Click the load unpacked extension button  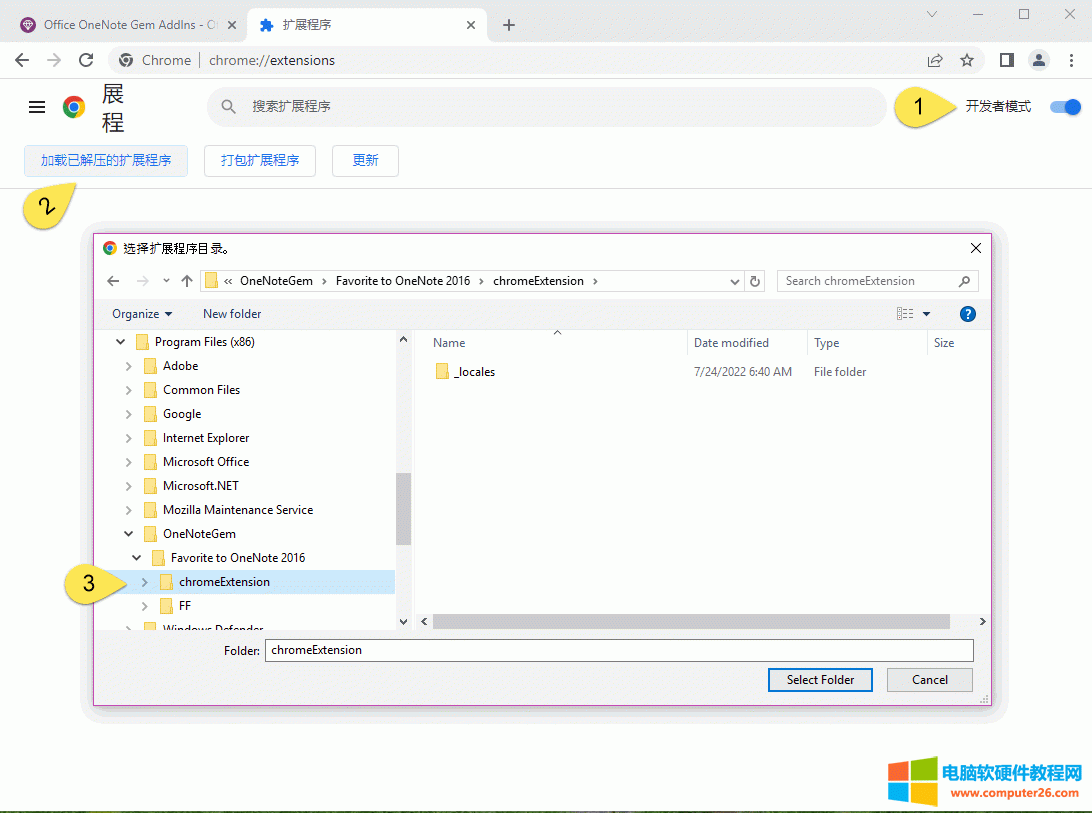pyautogui.click(x=106, y=160)
